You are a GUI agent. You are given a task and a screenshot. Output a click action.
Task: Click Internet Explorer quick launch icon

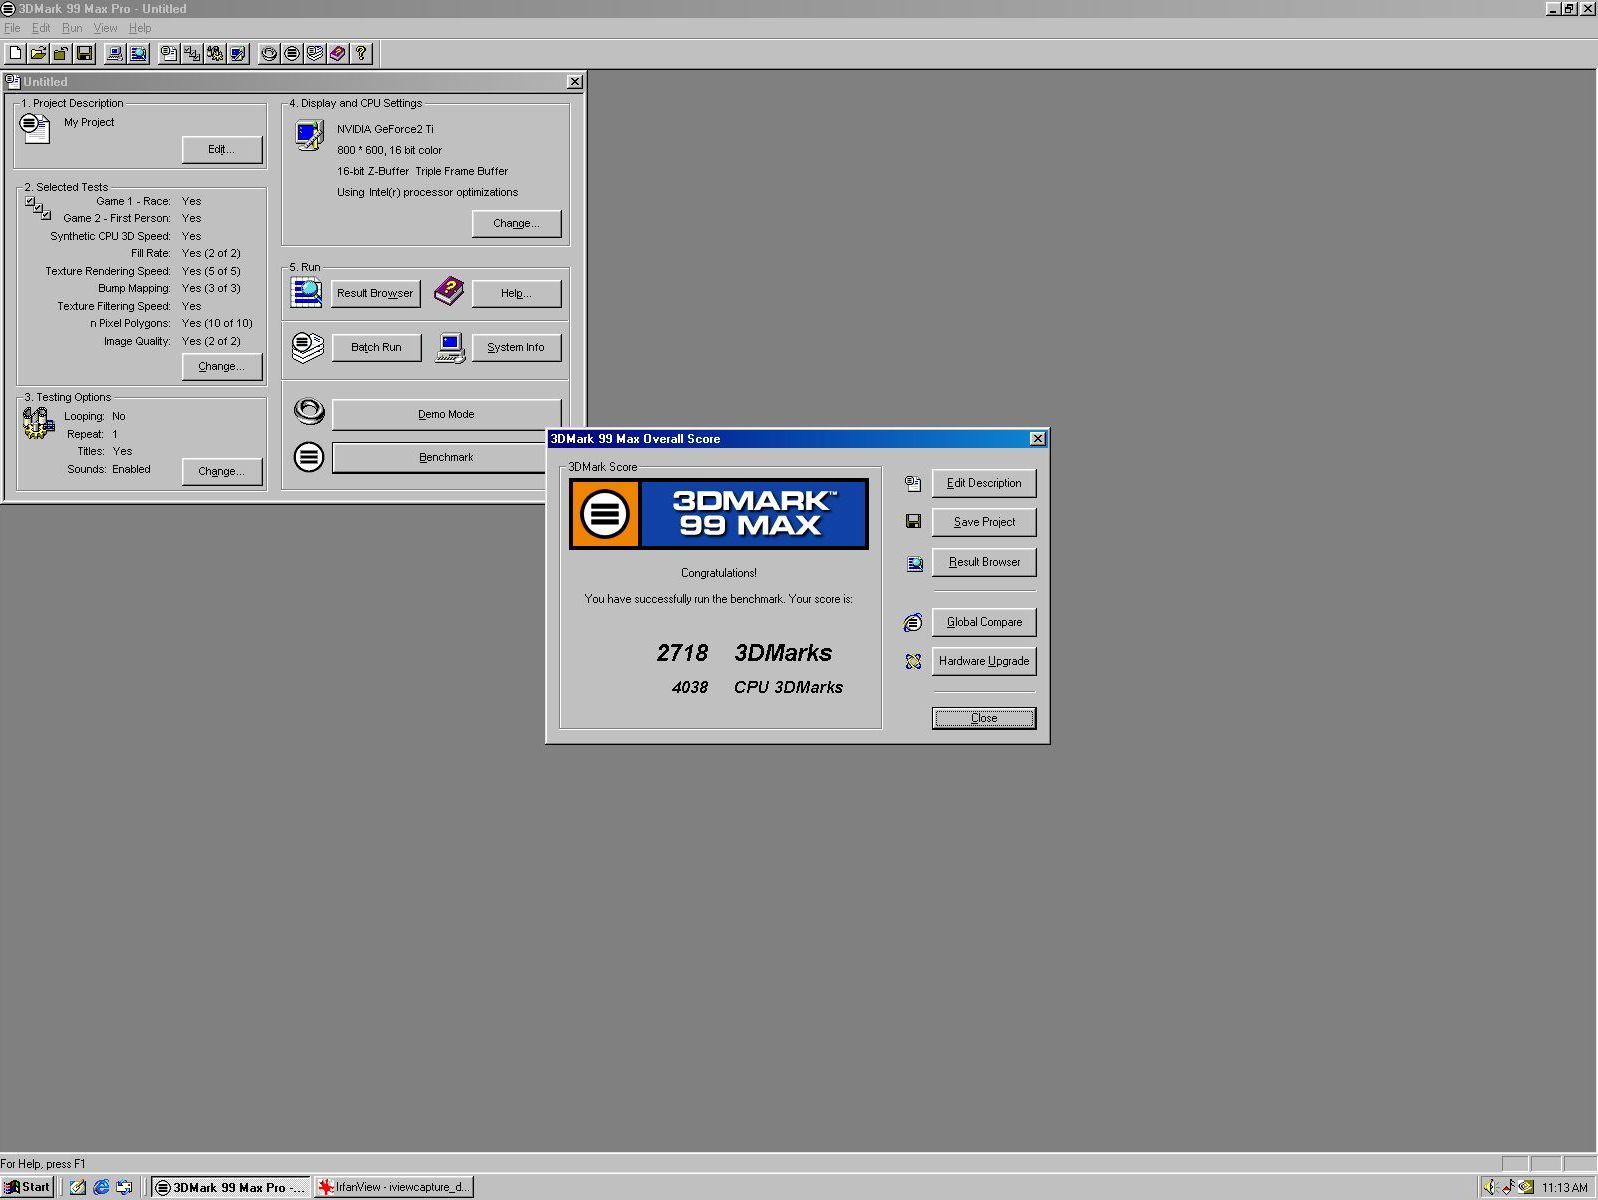101,1187
